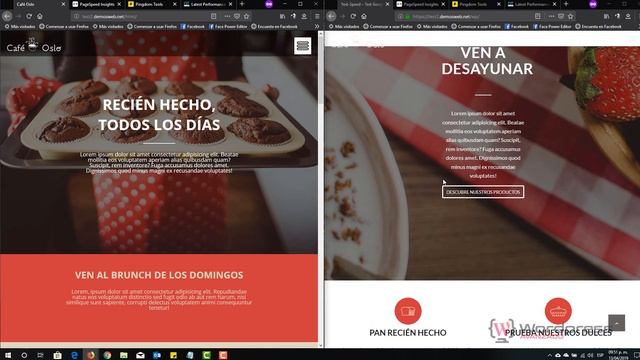Click the red bread icon above Pan Recién Hecho
The image size is (640, 360).
click(408, 311)
